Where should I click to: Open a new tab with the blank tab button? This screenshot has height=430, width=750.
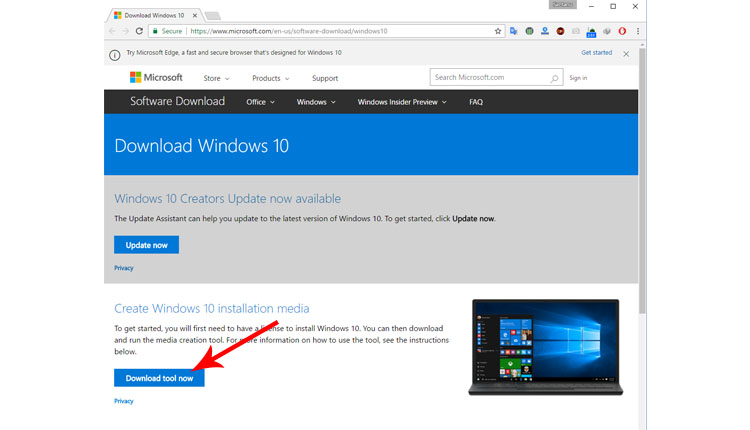pos(213,16)
